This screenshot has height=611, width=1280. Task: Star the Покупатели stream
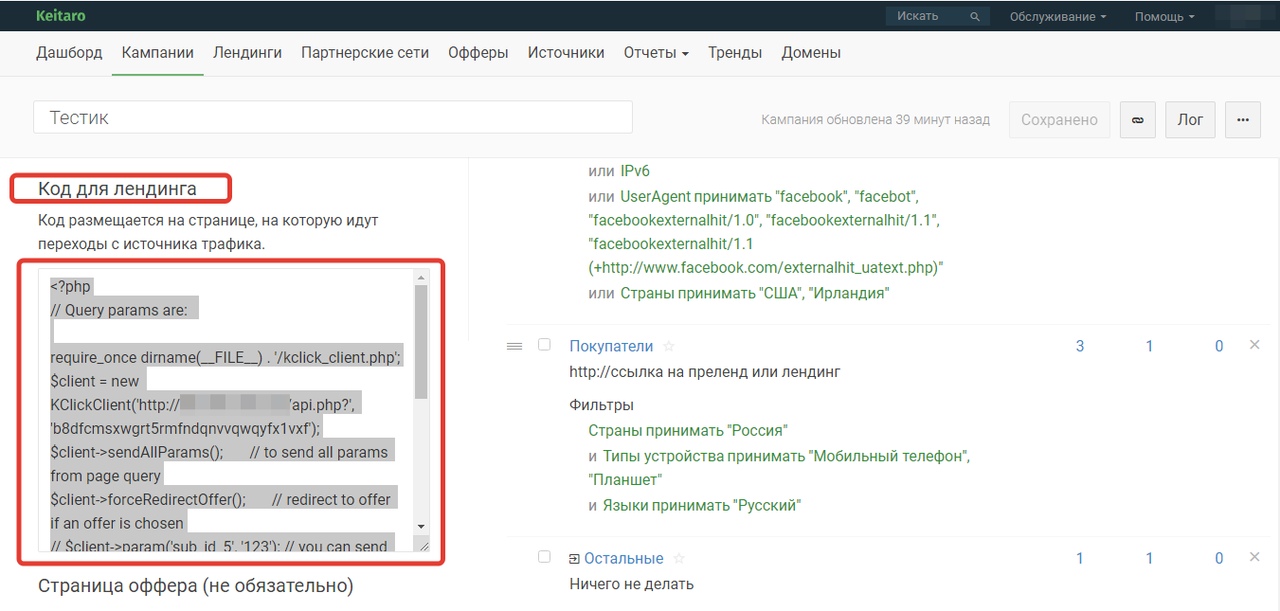tap(669, 346)
